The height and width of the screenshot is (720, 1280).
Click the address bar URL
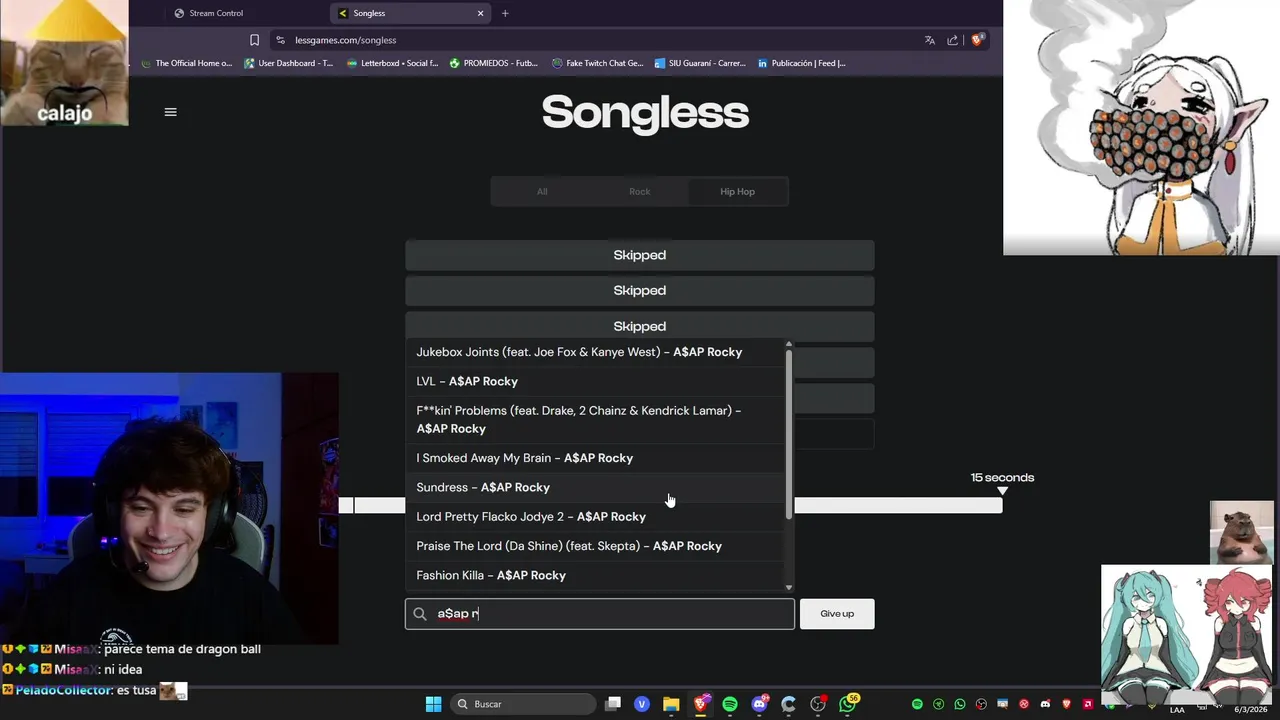click(346, 40)
